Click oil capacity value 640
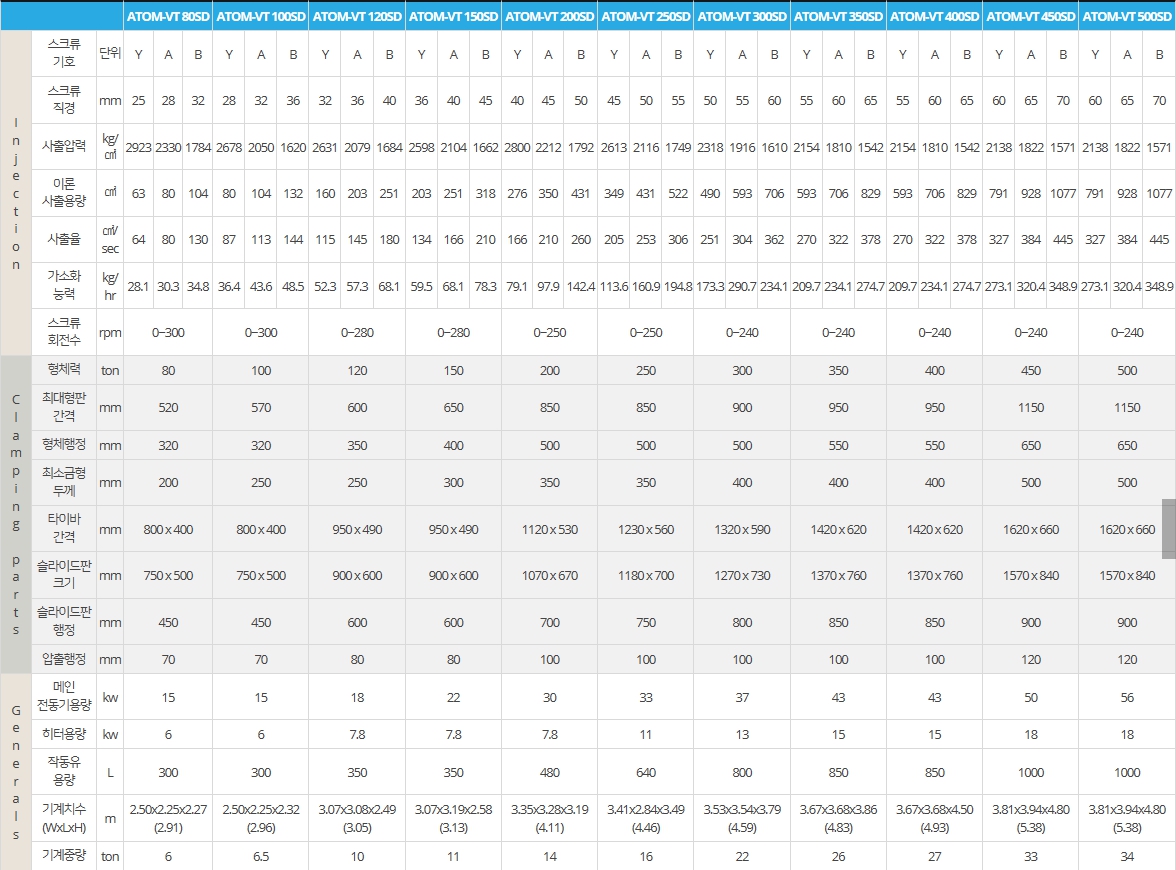This screenshot has height=870, width=1176. pos(646,772)
